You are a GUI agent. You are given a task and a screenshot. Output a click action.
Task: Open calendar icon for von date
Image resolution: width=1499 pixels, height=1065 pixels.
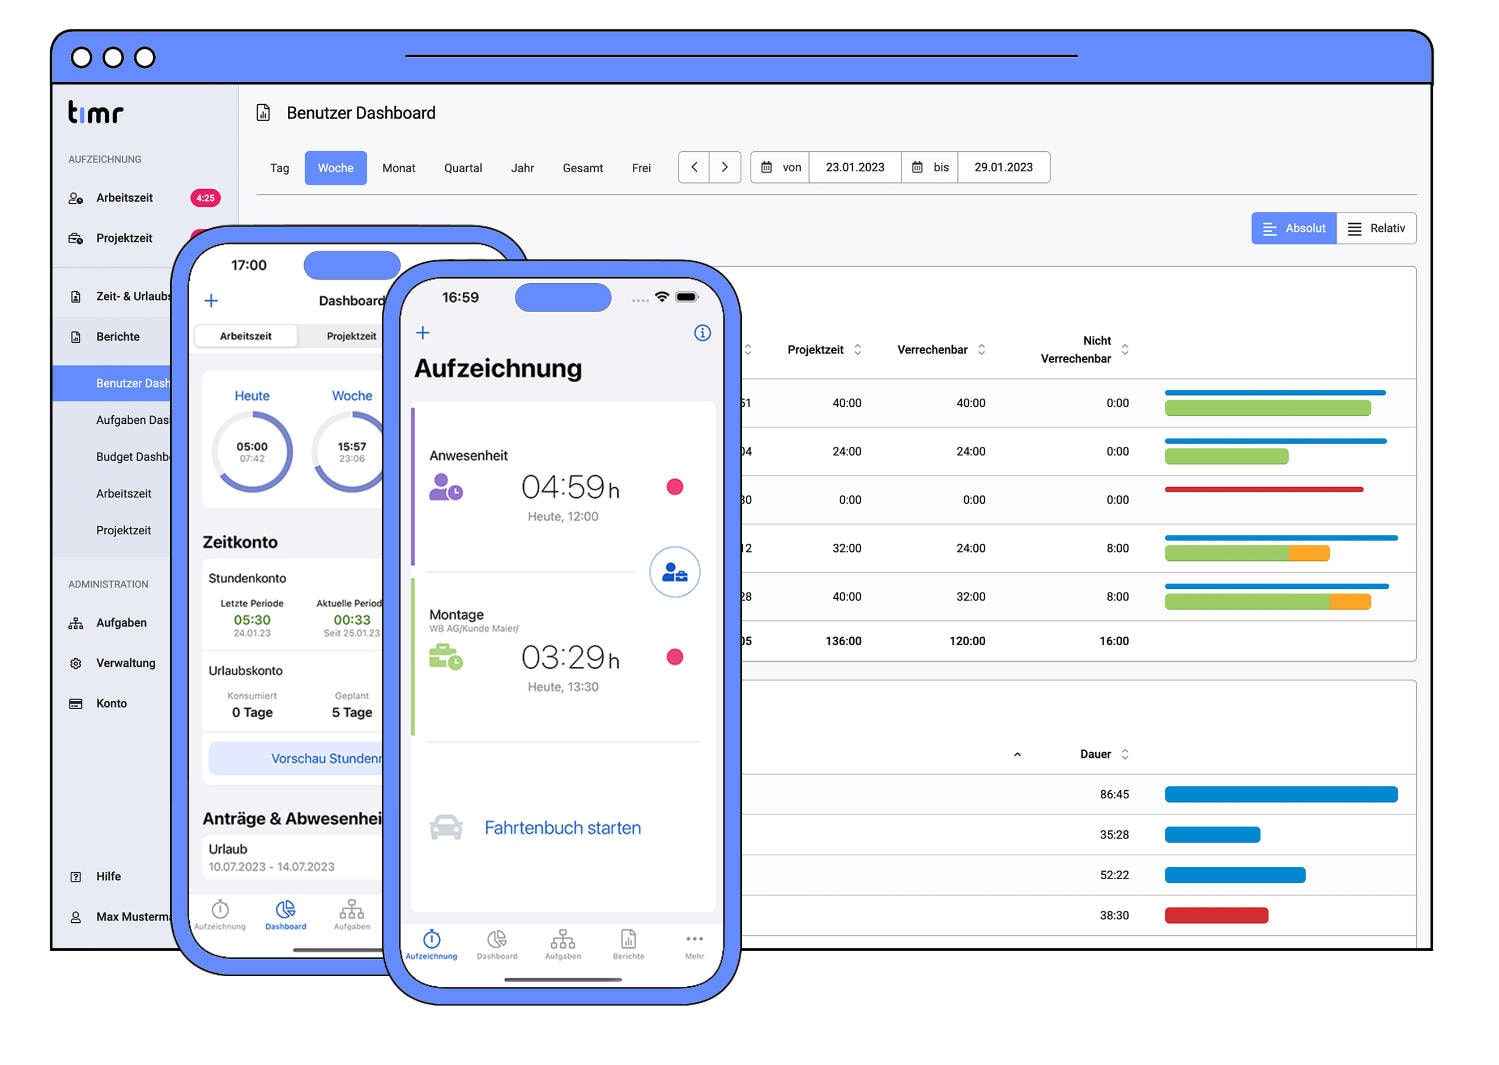[x=767, y=167]
